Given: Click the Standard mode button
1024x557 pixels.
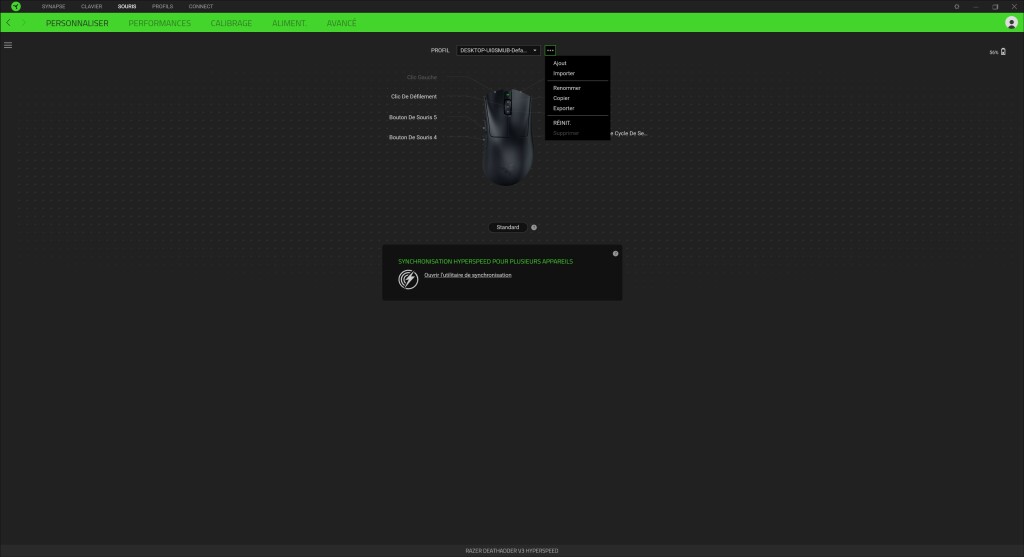Looking at the screenshot, I should (x=507, y=227).
